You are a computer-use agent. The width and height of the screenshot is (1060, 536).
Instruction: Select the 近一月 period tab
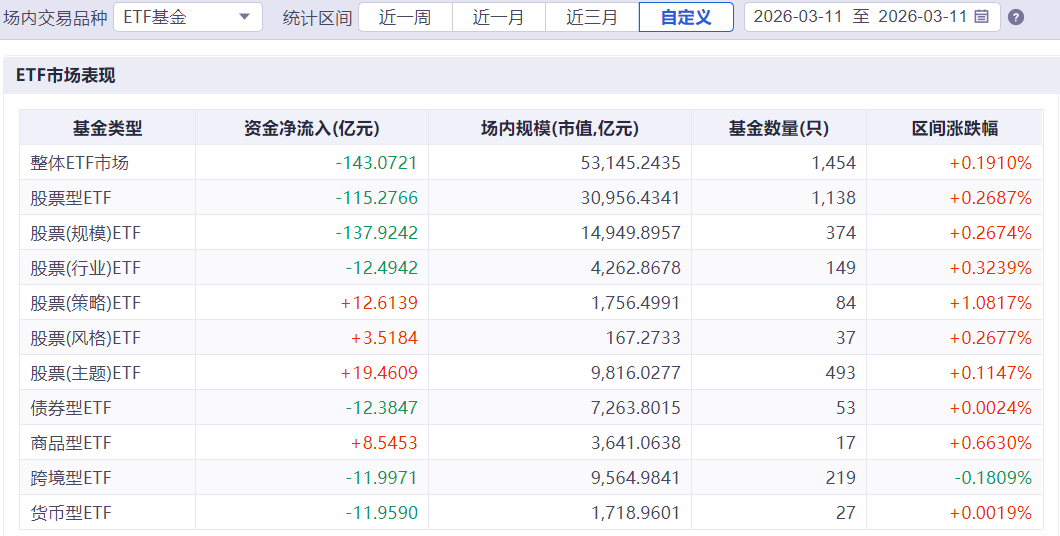[x=498, y=17]
